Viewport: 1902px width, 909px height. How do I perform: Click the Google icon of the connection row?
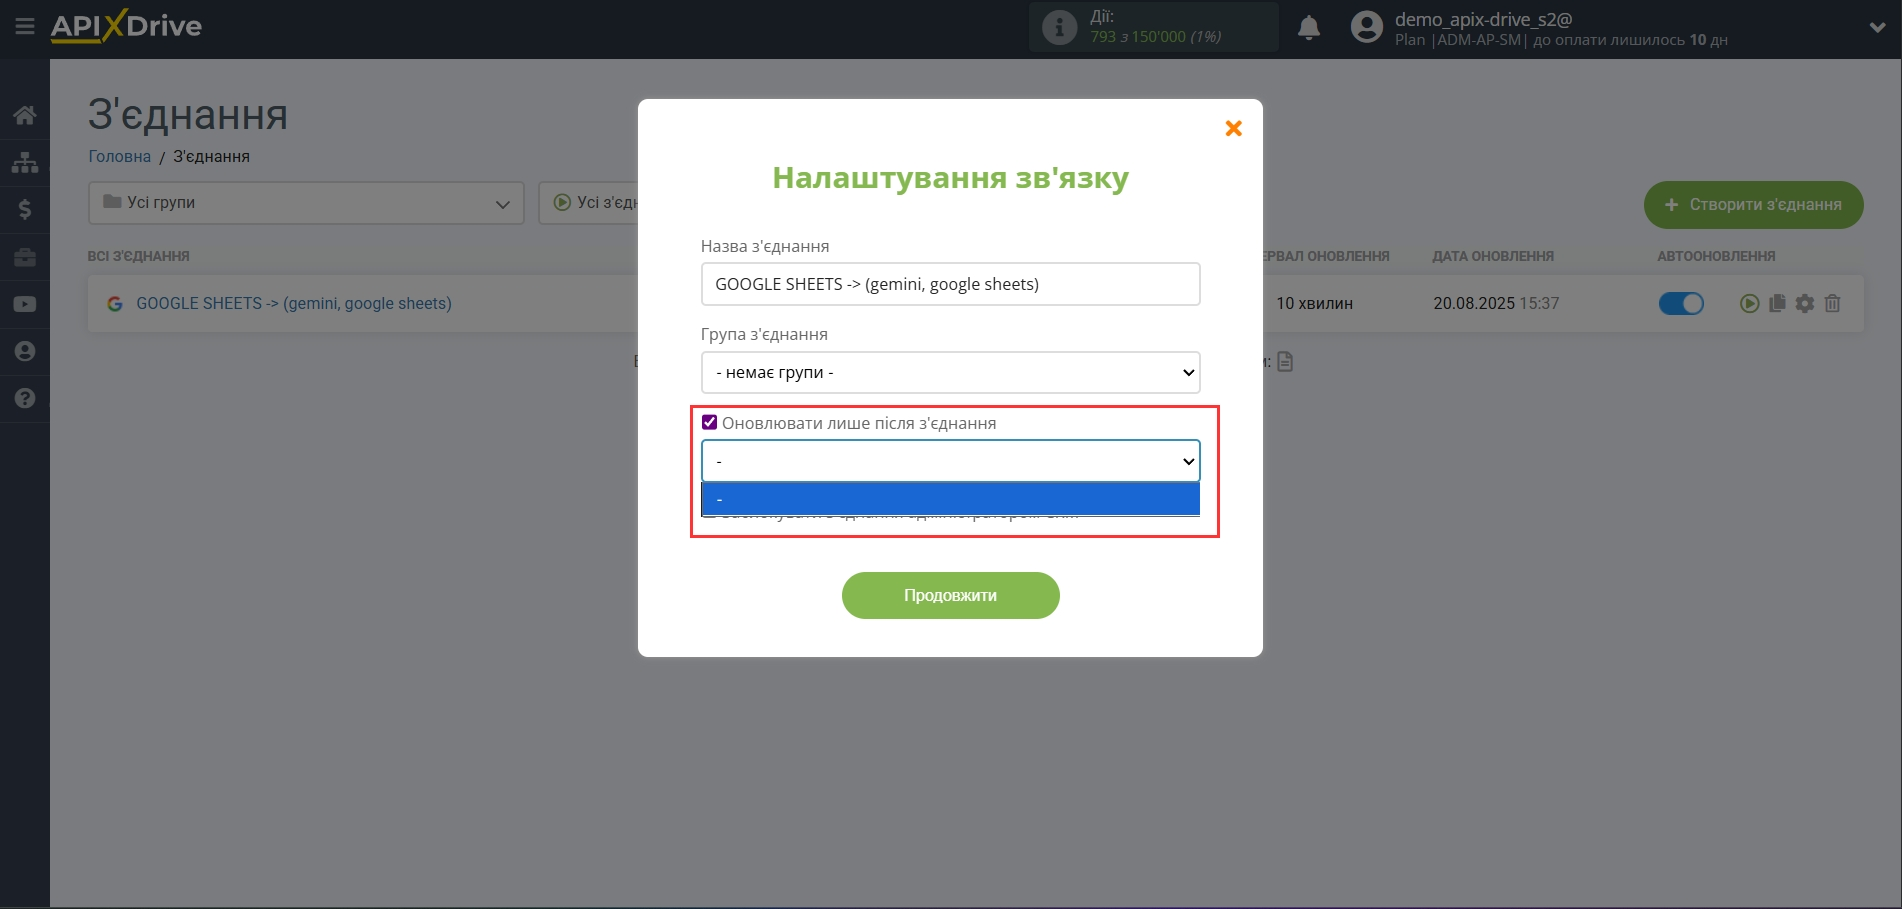[x=115, y=303]
